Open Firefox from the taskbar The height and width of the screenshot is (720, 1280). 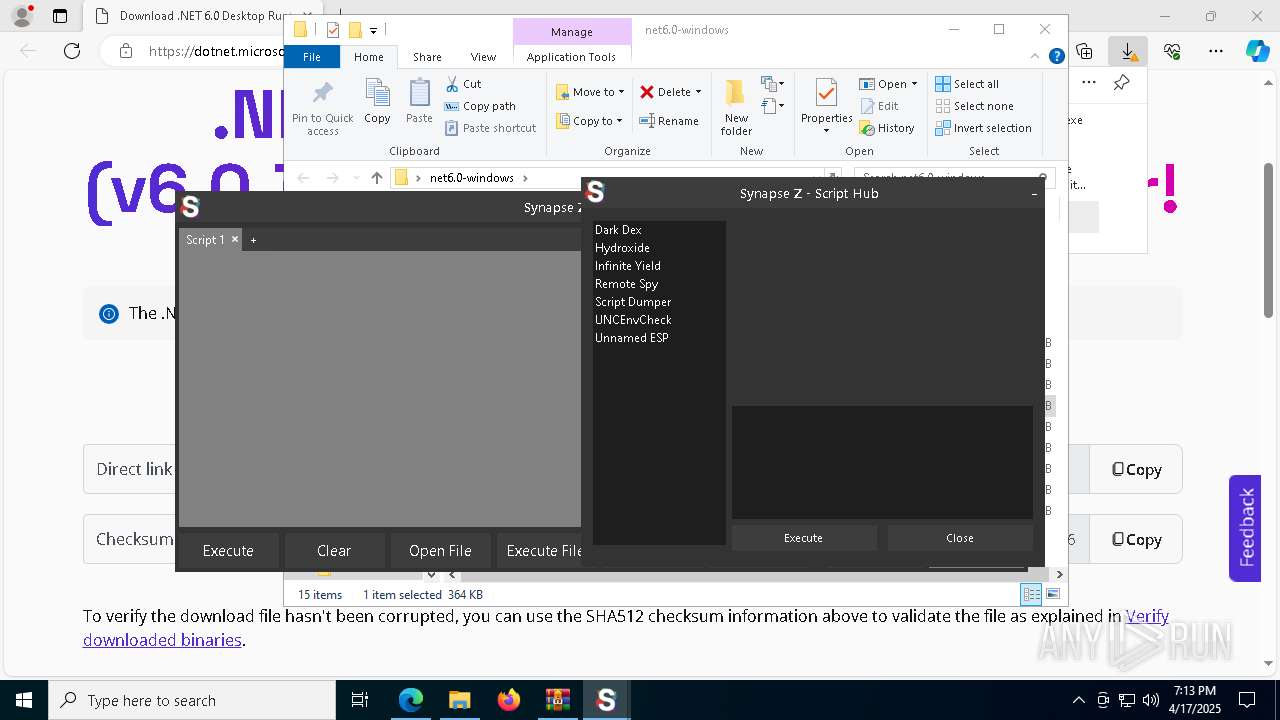[x=509, y=700]
